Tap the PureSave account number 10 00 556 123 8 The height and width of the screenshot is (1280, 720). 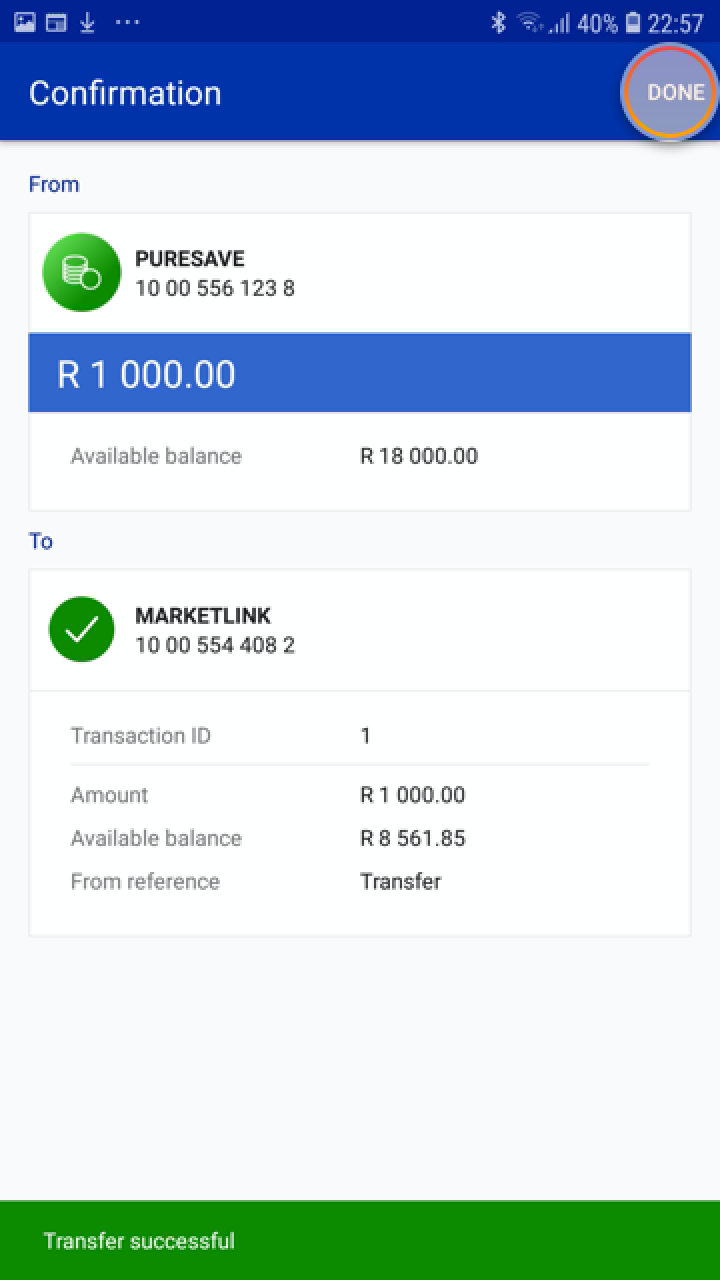[215, 289]
